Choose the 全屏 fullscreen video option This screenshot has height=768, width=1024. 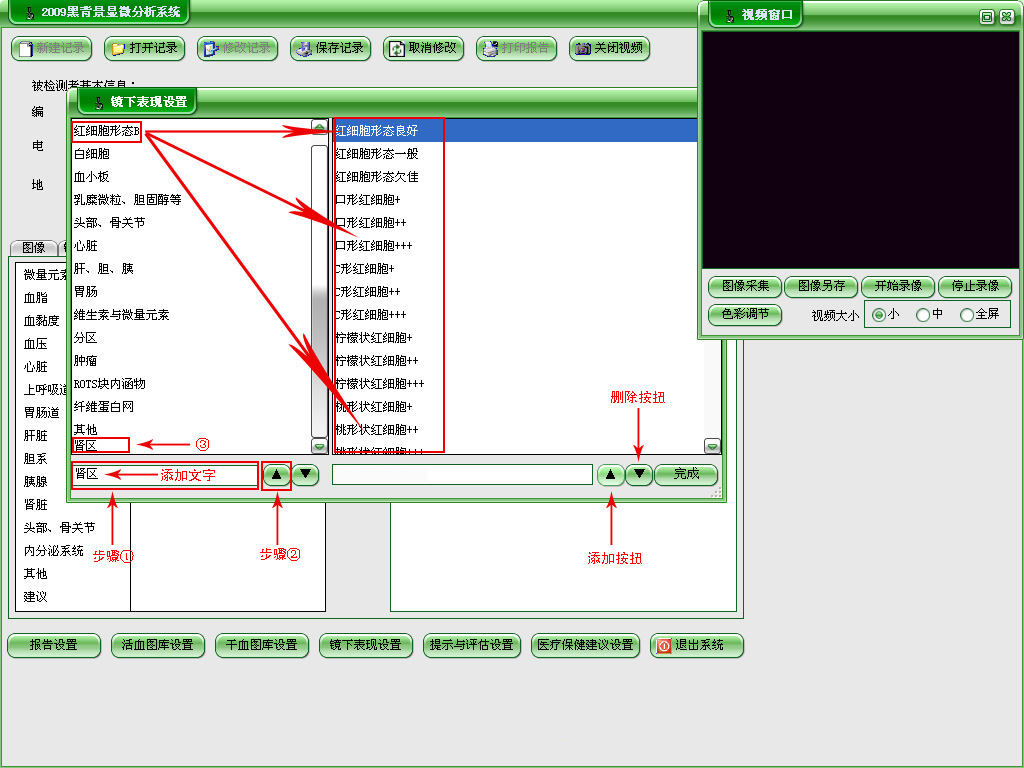tap(966, 315)
